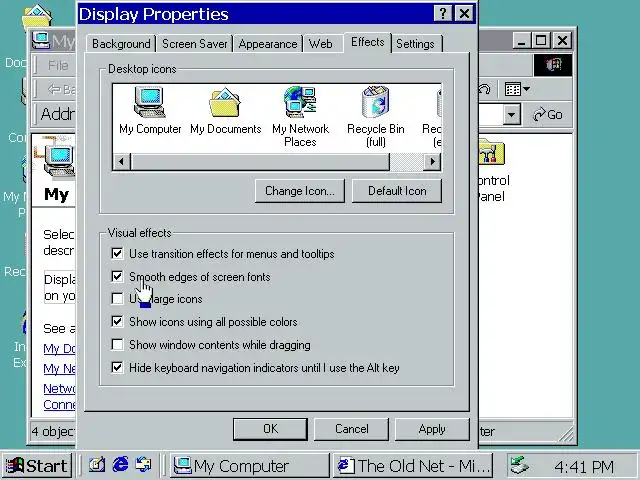Viewport: 640px width, 480px height.
Task: Click the Go button in My Computer
Action: coord(548,115)
